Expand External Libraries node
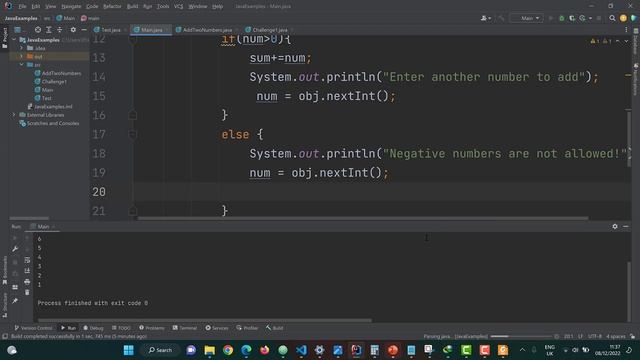640x360 pixels. coord(14,115)
